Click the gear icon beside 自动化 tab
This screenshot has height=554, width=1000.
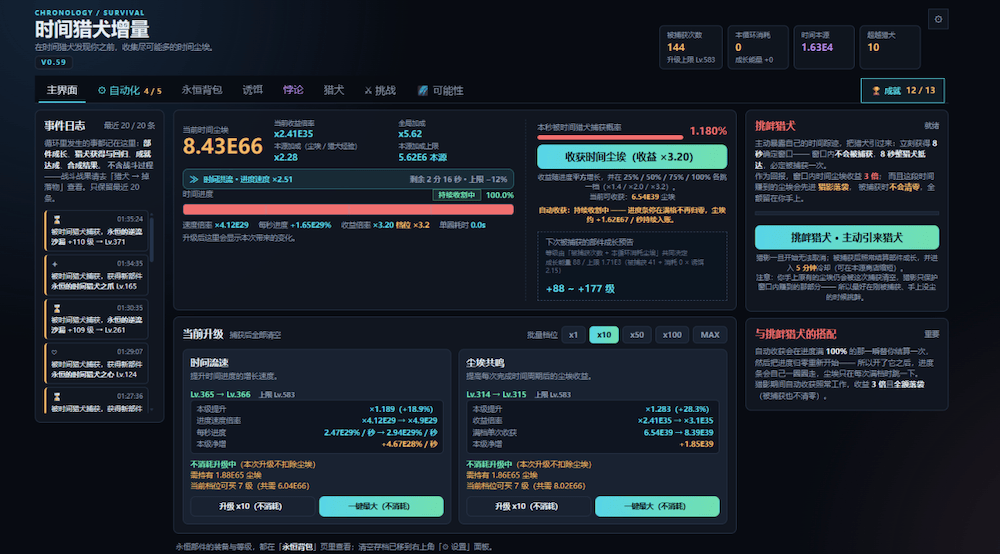(x=101, y=91)
